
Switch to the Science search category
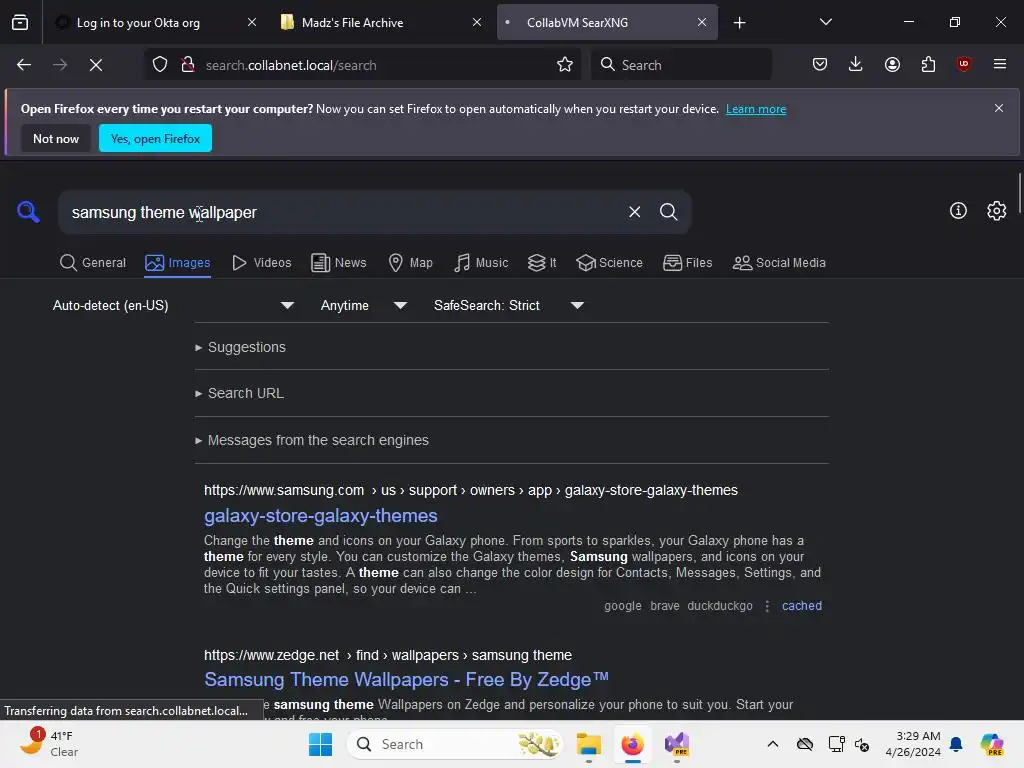[x=609, y=263]
